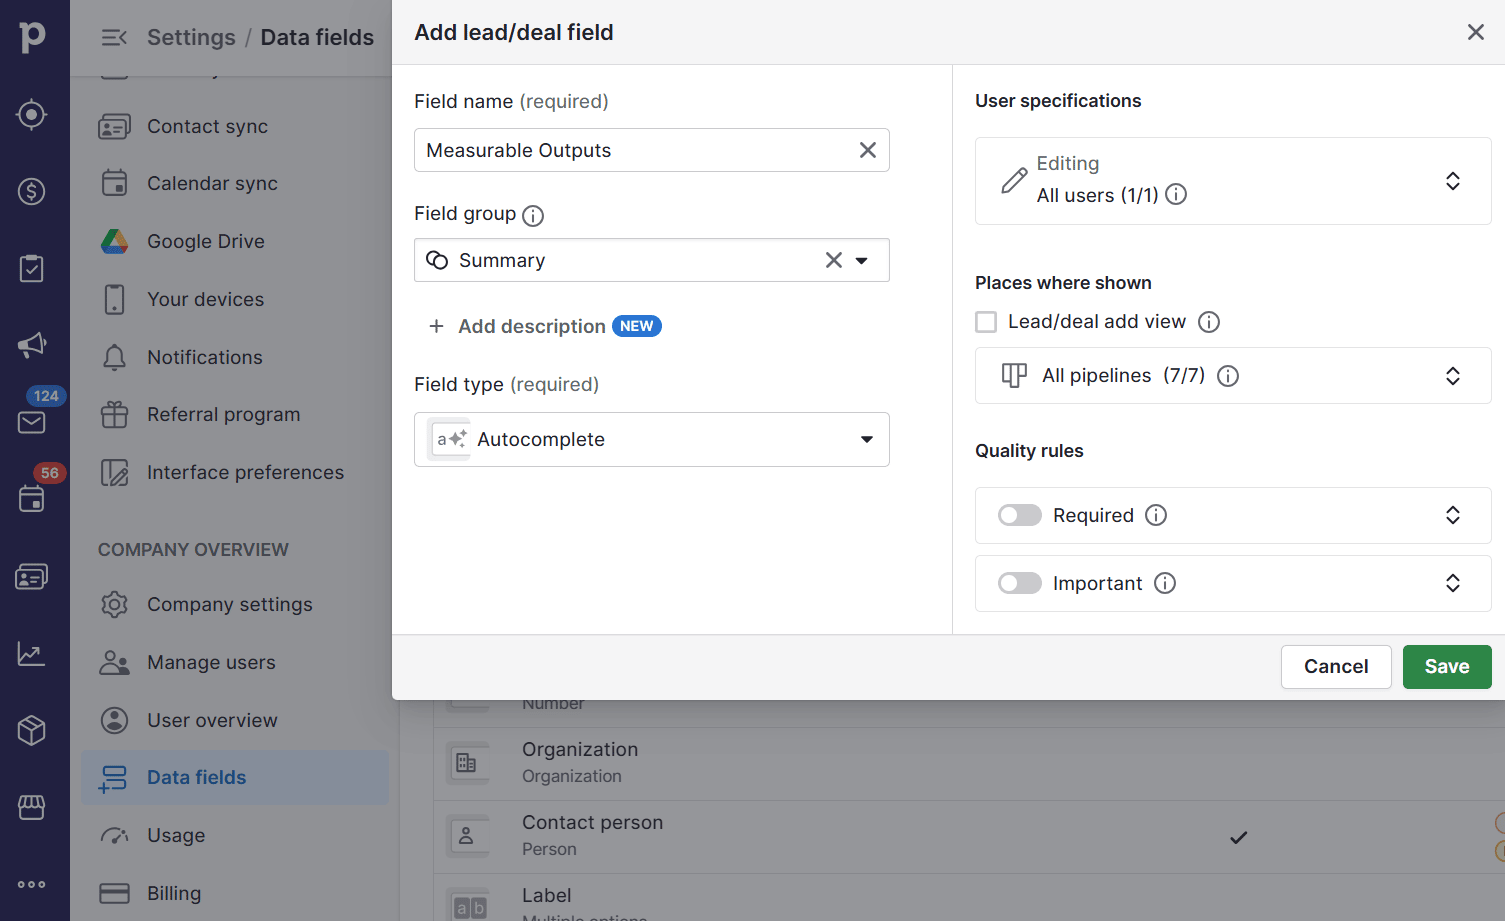
Task: Open the Calendar icon with 56 badge
Action: (x=32, y=499)
